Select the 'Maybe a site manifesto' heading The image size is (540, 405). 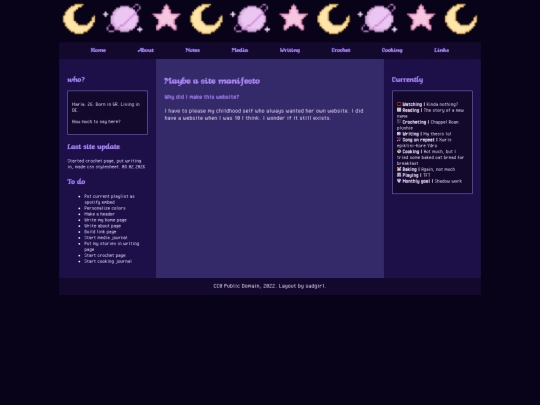(x=212, y=81)
